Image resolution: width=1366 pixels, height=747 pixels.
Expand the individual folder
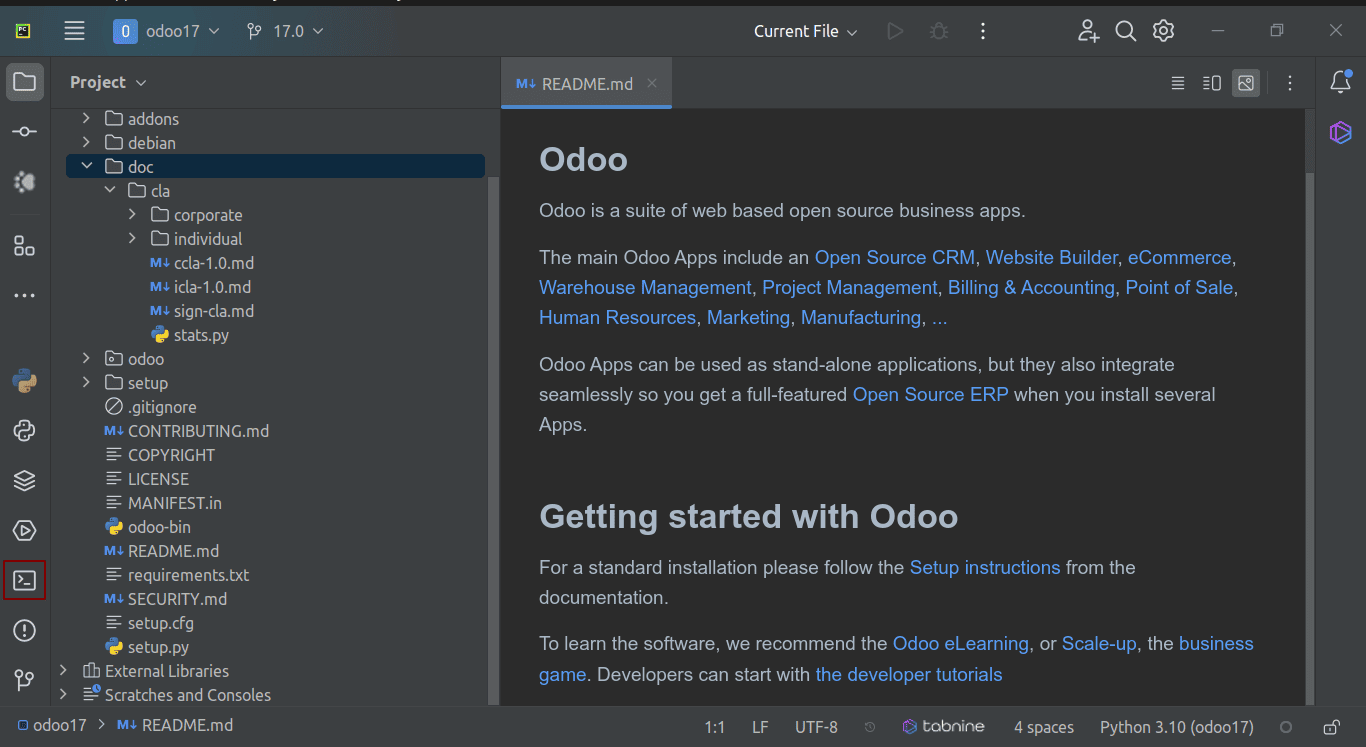(132, 238)
